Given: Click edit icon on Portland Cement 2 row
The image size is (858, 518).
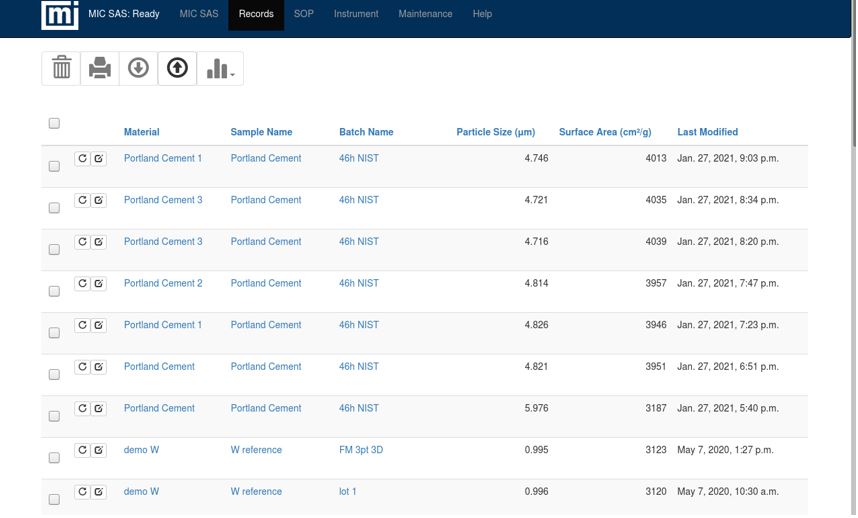Looking at the screenshot, I should [99, 284].
